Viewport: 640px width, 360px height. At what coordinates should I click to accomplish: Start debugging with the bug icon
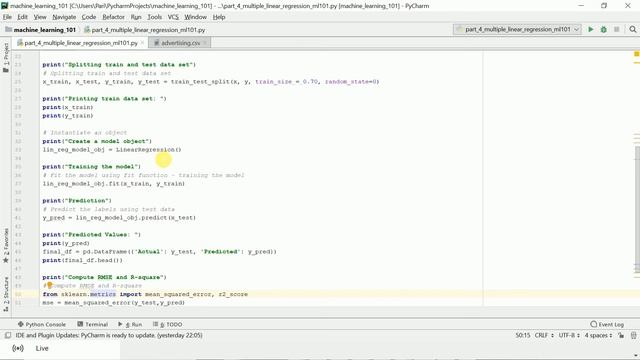[x=604, y=29]
